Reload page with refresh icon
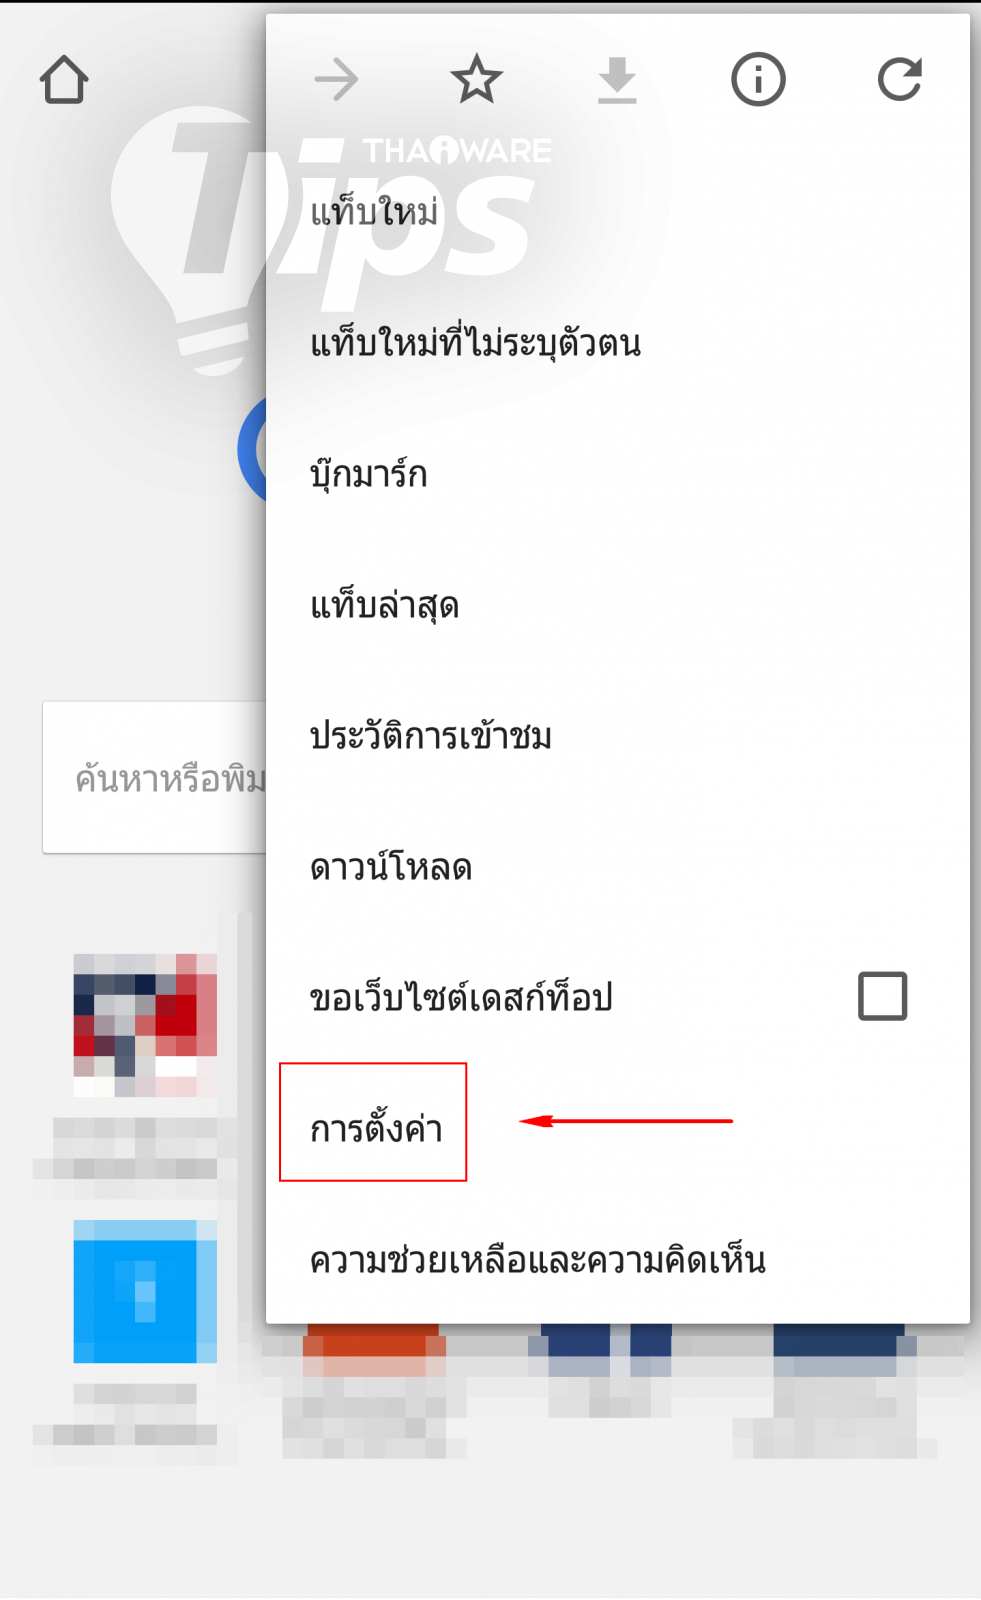 coord(899,80)
